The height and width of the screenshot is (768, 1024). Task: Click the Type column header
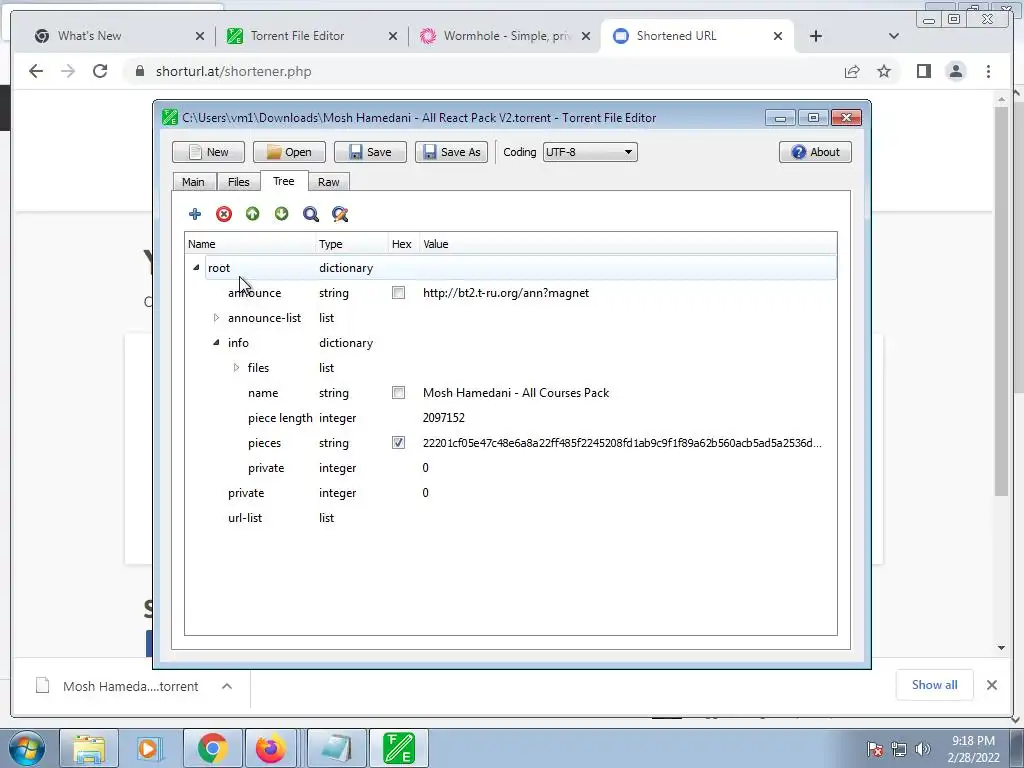pyautogui.click(x=352, y=244)
